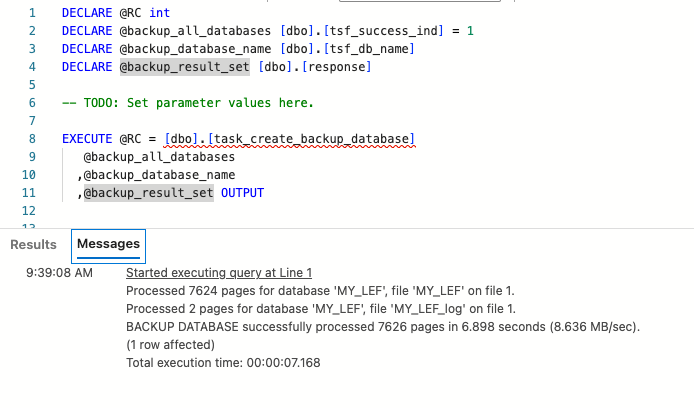Click line number 3 in gutter
694x408 pixels.
click(32, 49)
